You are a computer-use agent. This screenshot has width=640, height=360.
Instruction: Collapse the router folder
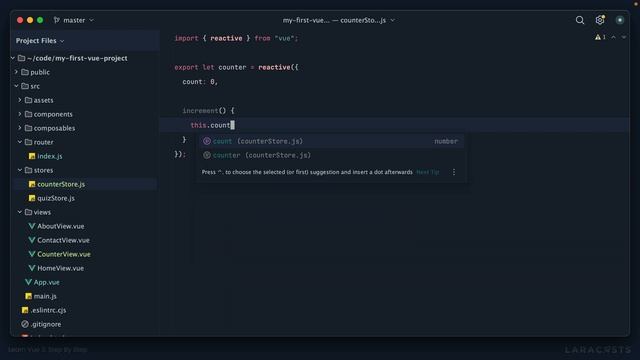click(20, 142)
